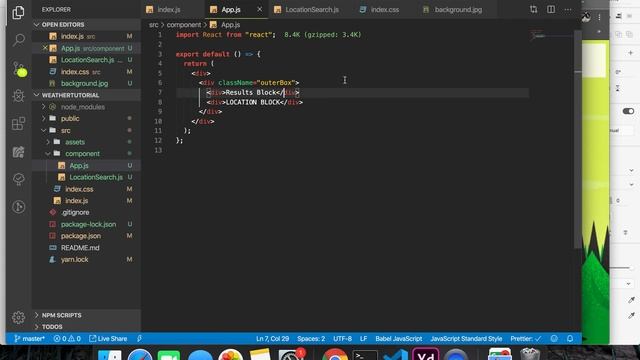Open Chrome from the Dock
This screenshot has width=640, height=360.
(x=335, y=355)
